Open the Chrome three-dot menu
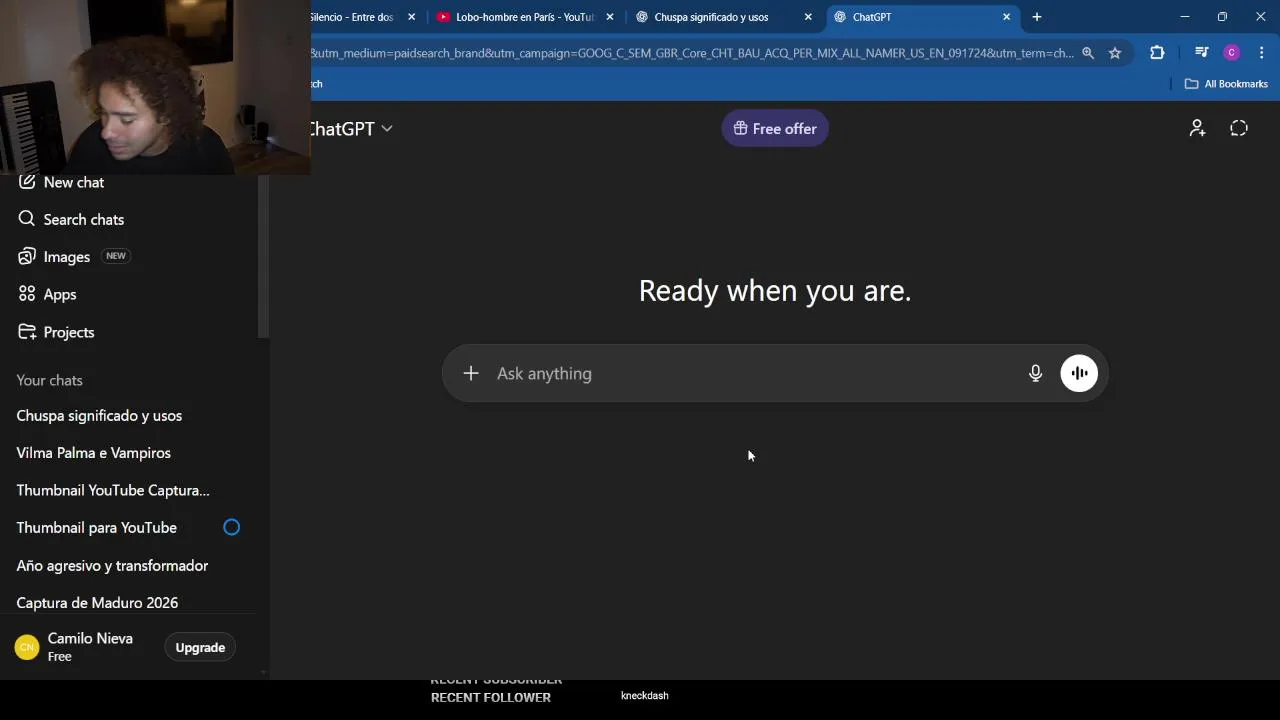 [1262, 53]
